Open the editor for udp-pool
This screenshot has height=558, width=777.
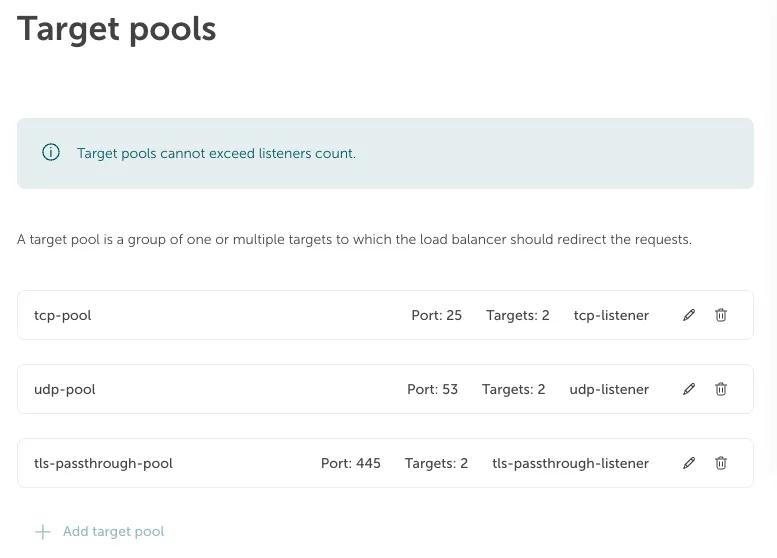(689, 389)
